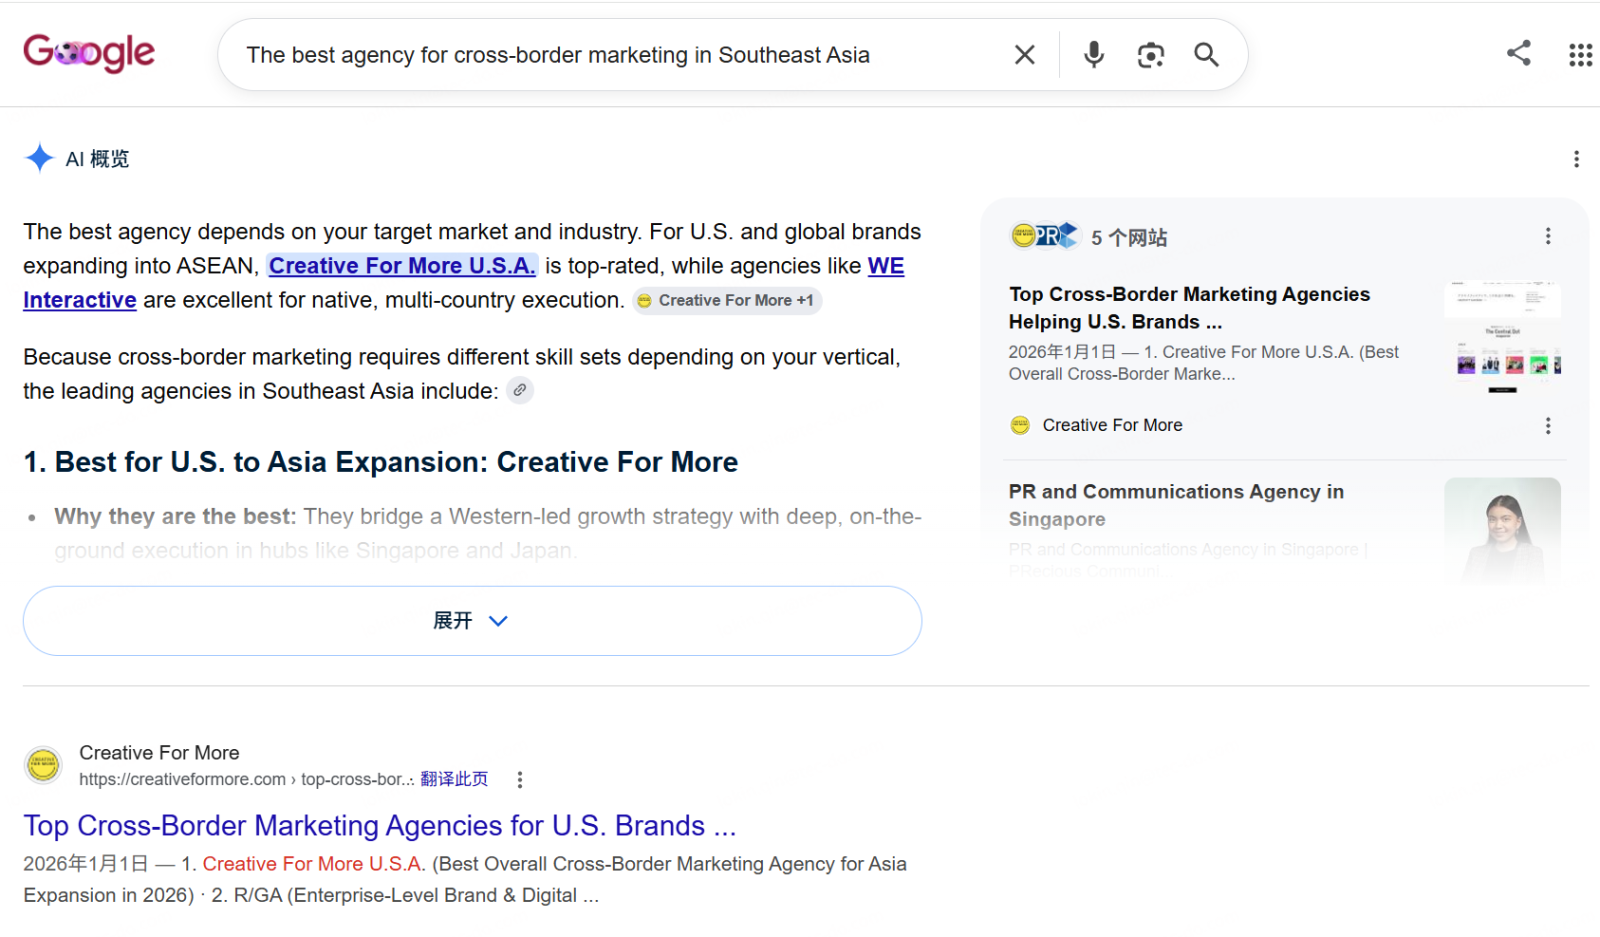Viewport: 1600px width, 937px height.
Task: Open the Creative For More U.S.A. link
Action: coord(402,266)
